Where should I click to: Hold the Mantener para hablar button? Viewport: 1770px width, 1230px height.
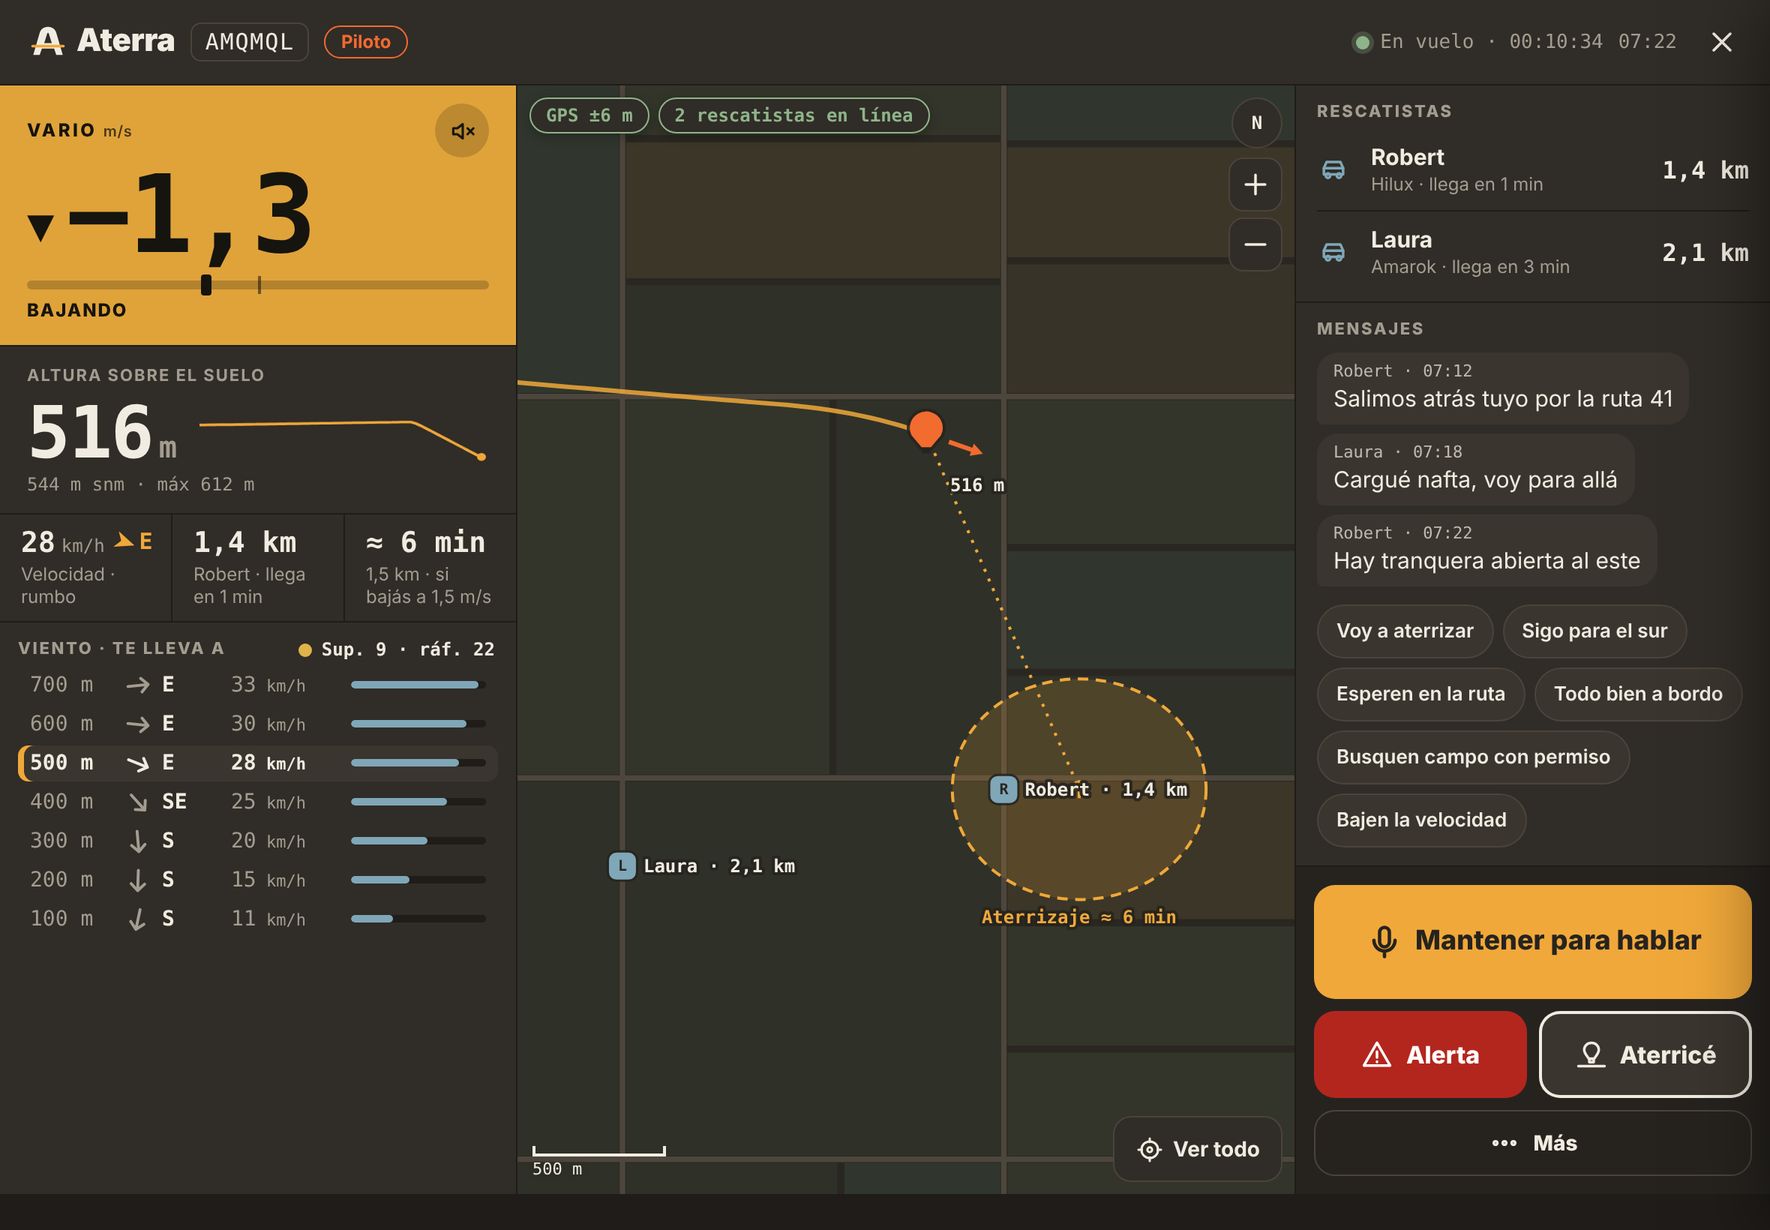1532,941
